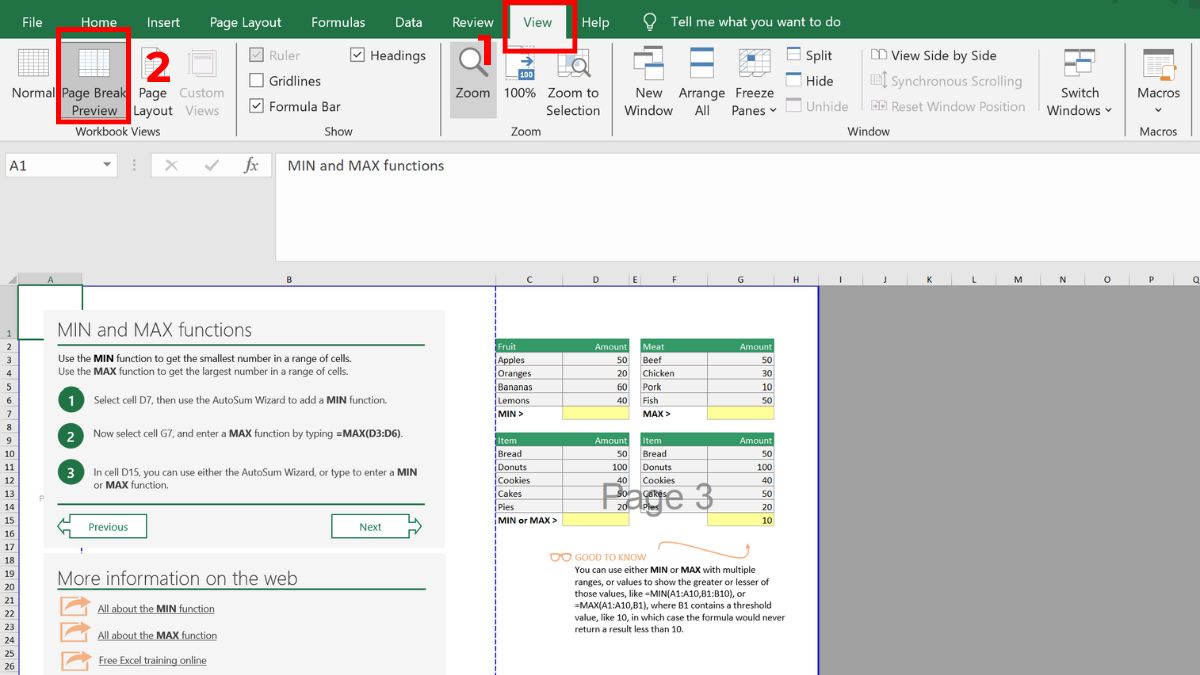Viewport: 1200px width, 675px height.
Task: Click the Tell me what you want field
Action: pos(755,21)
